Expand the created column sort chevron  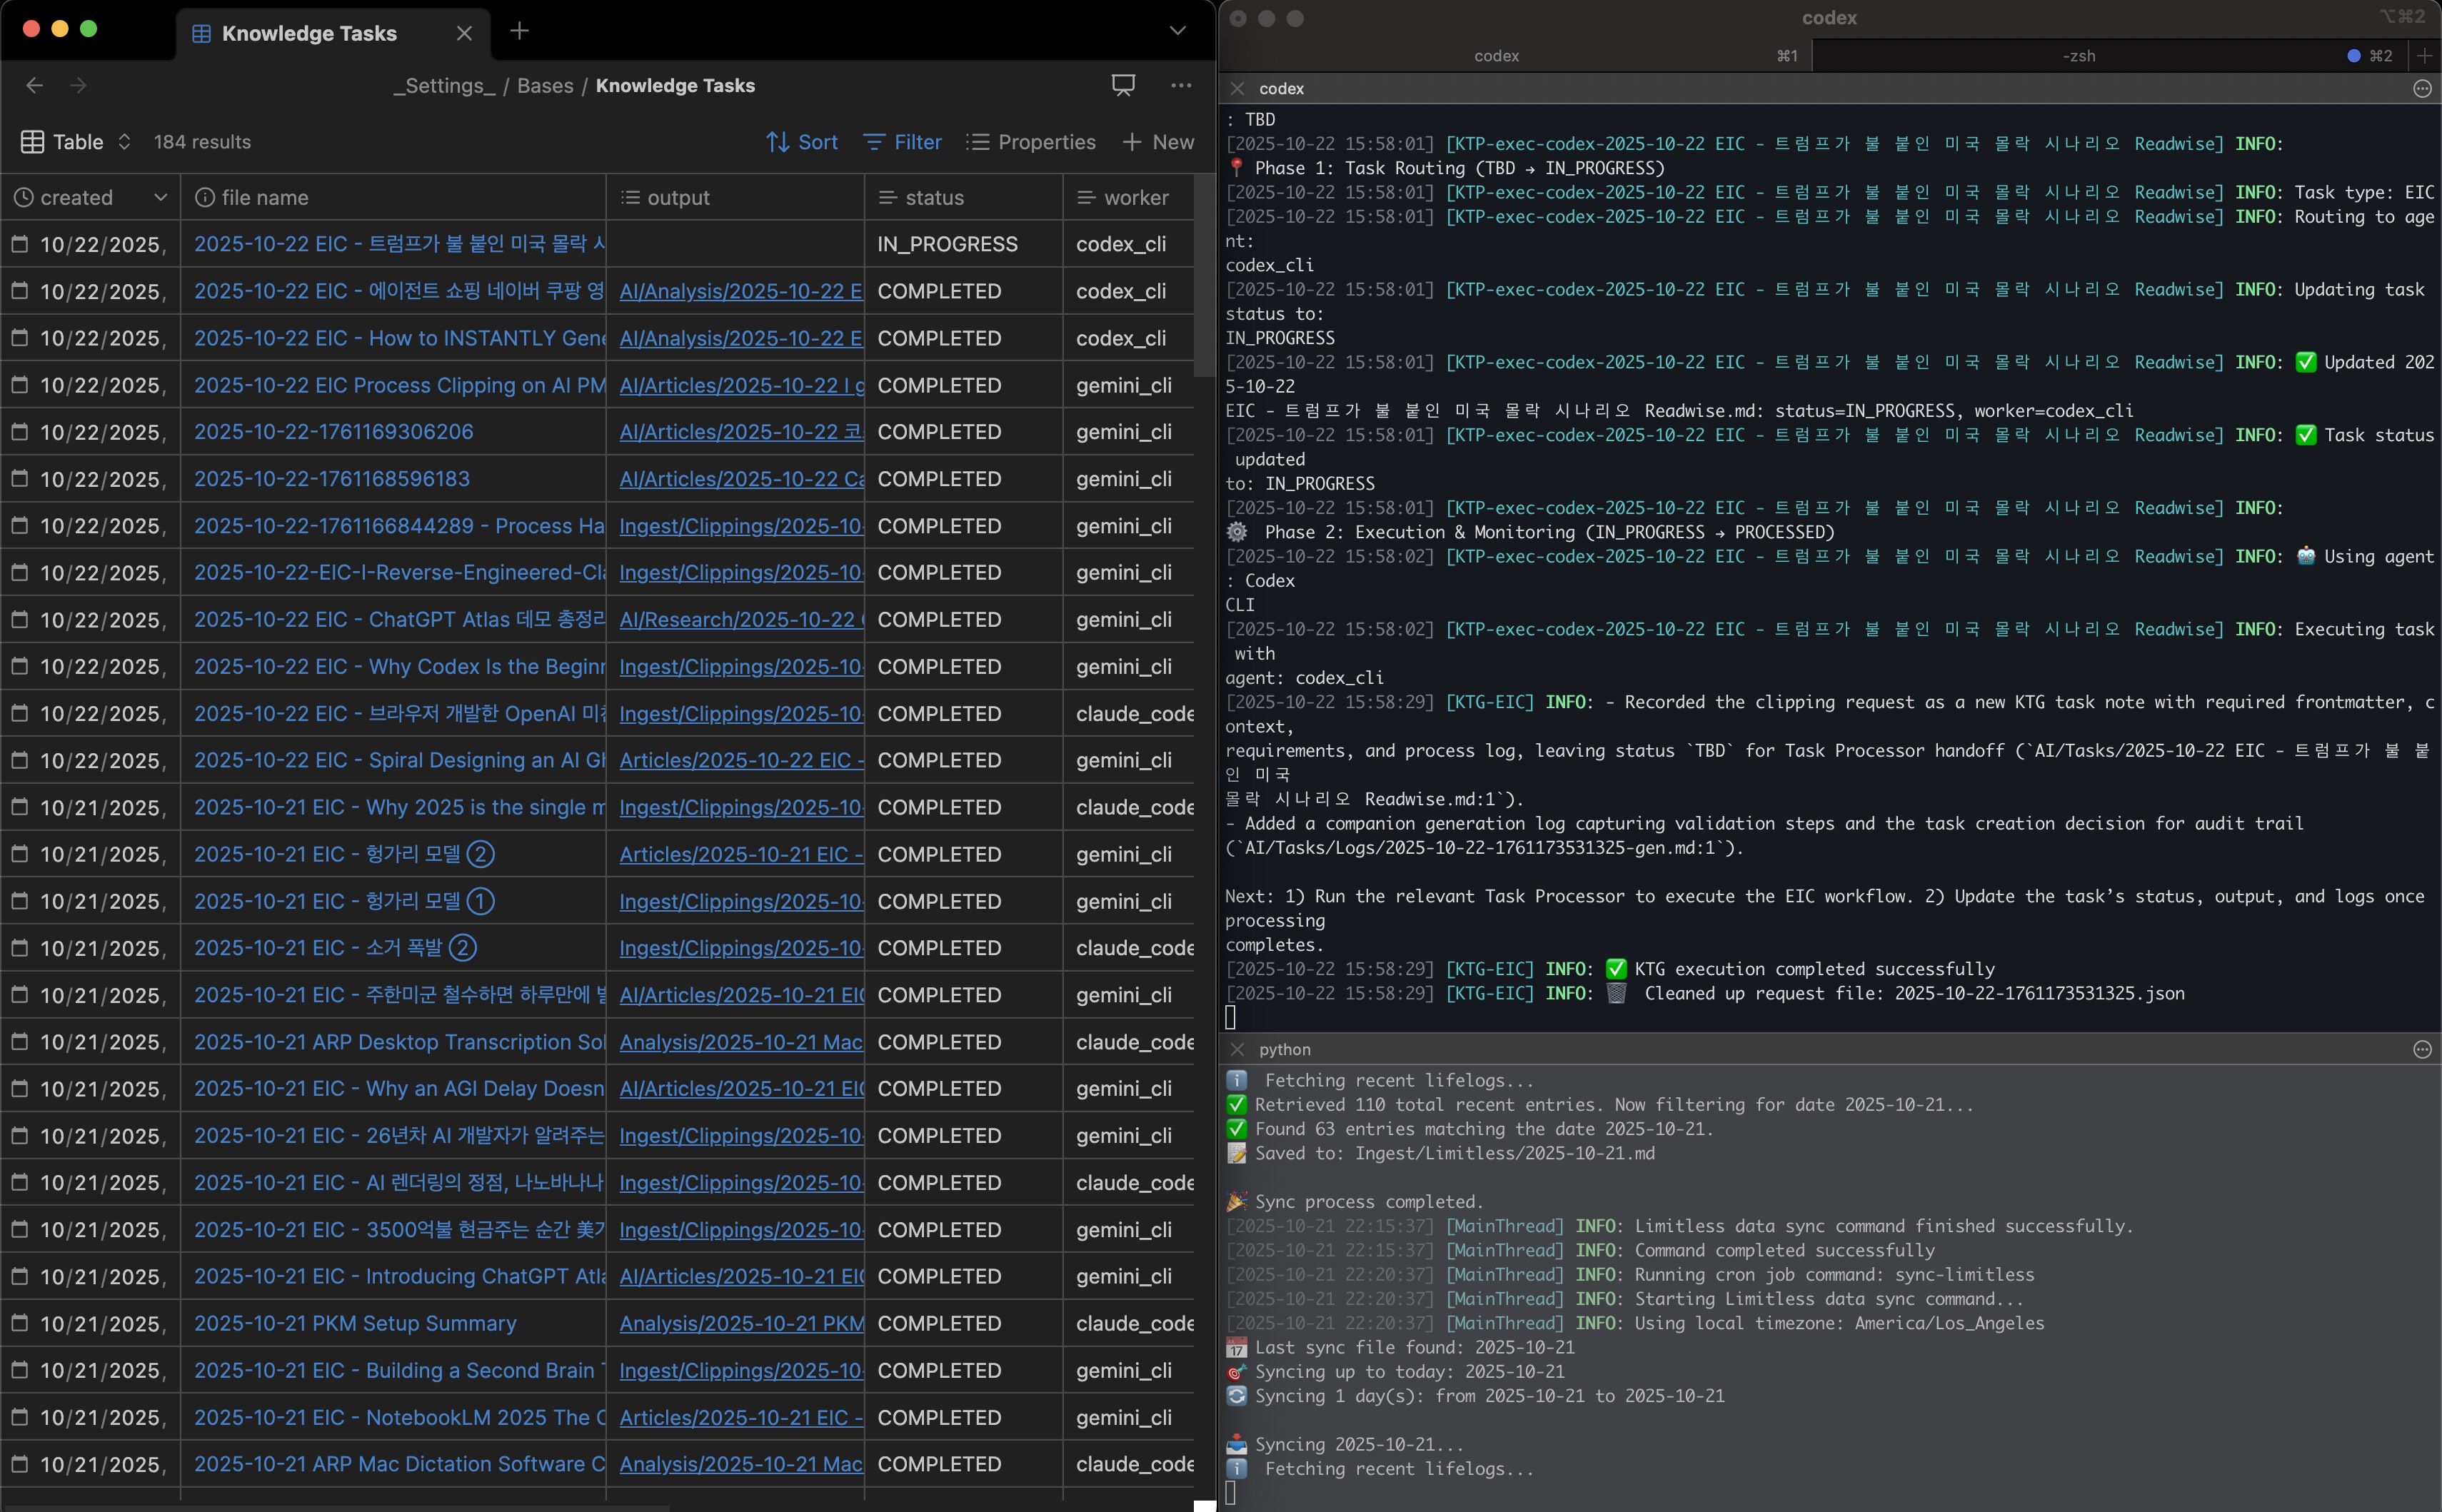[x=161, y=198]
